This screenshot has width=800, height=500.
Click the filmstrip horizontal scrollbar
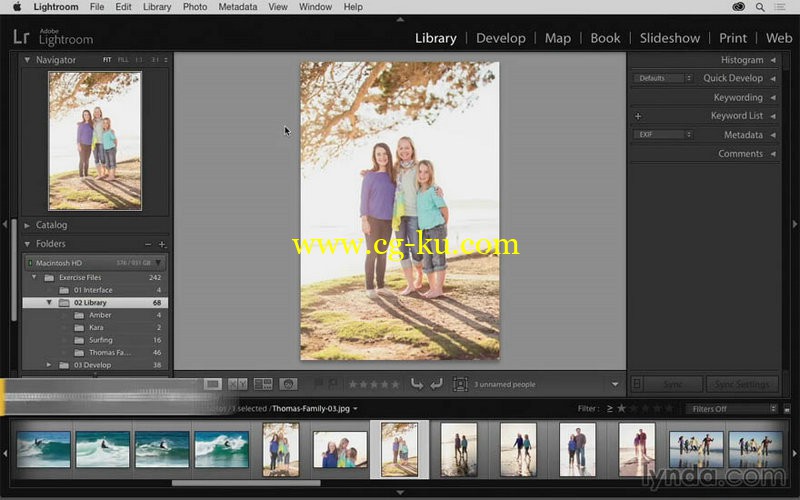pos(246,483)
